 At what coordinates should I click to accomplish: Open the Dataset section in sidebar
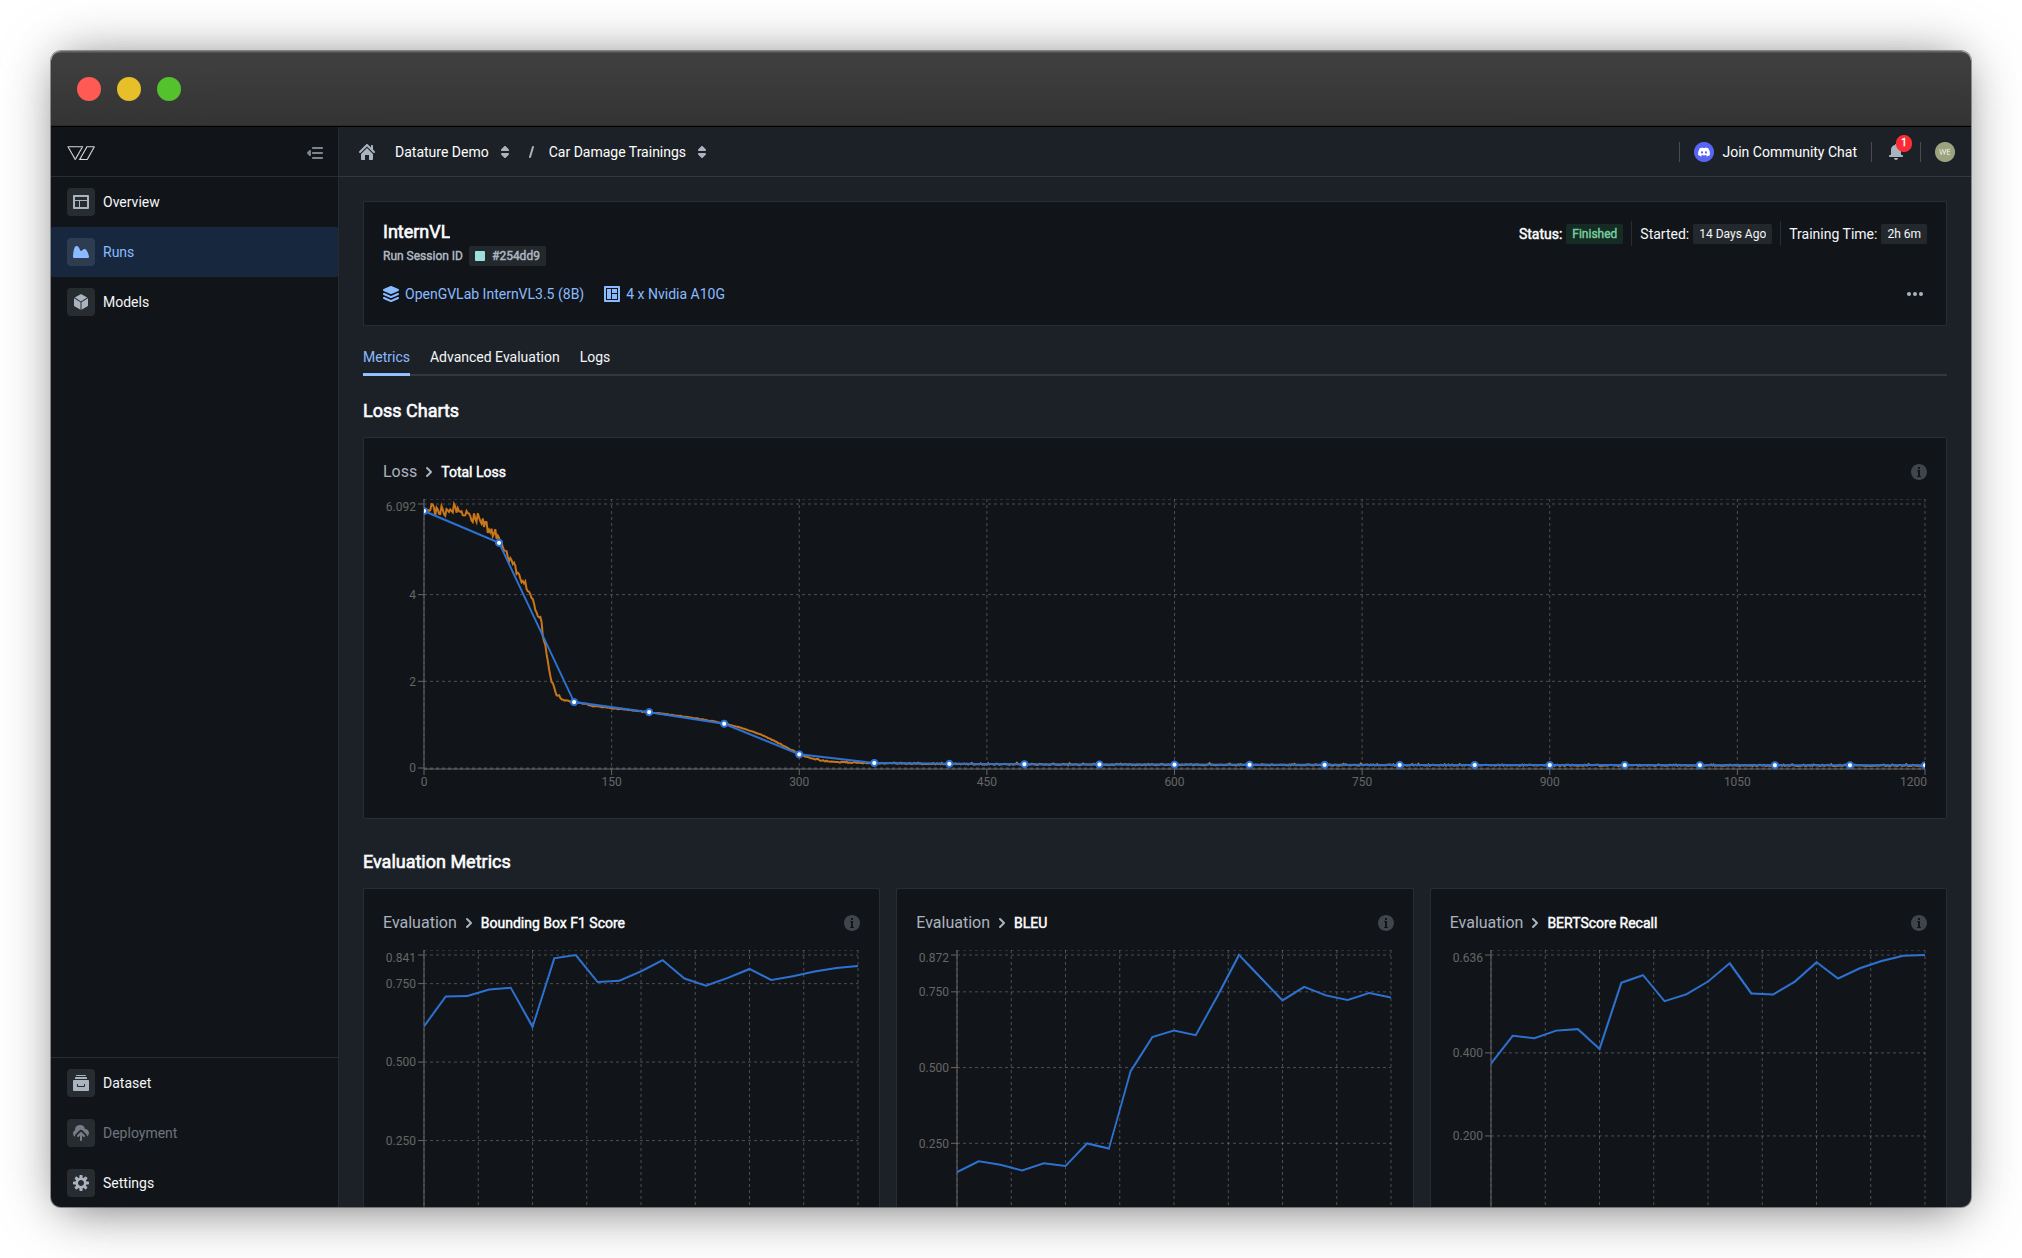[x=126, y=1083]
